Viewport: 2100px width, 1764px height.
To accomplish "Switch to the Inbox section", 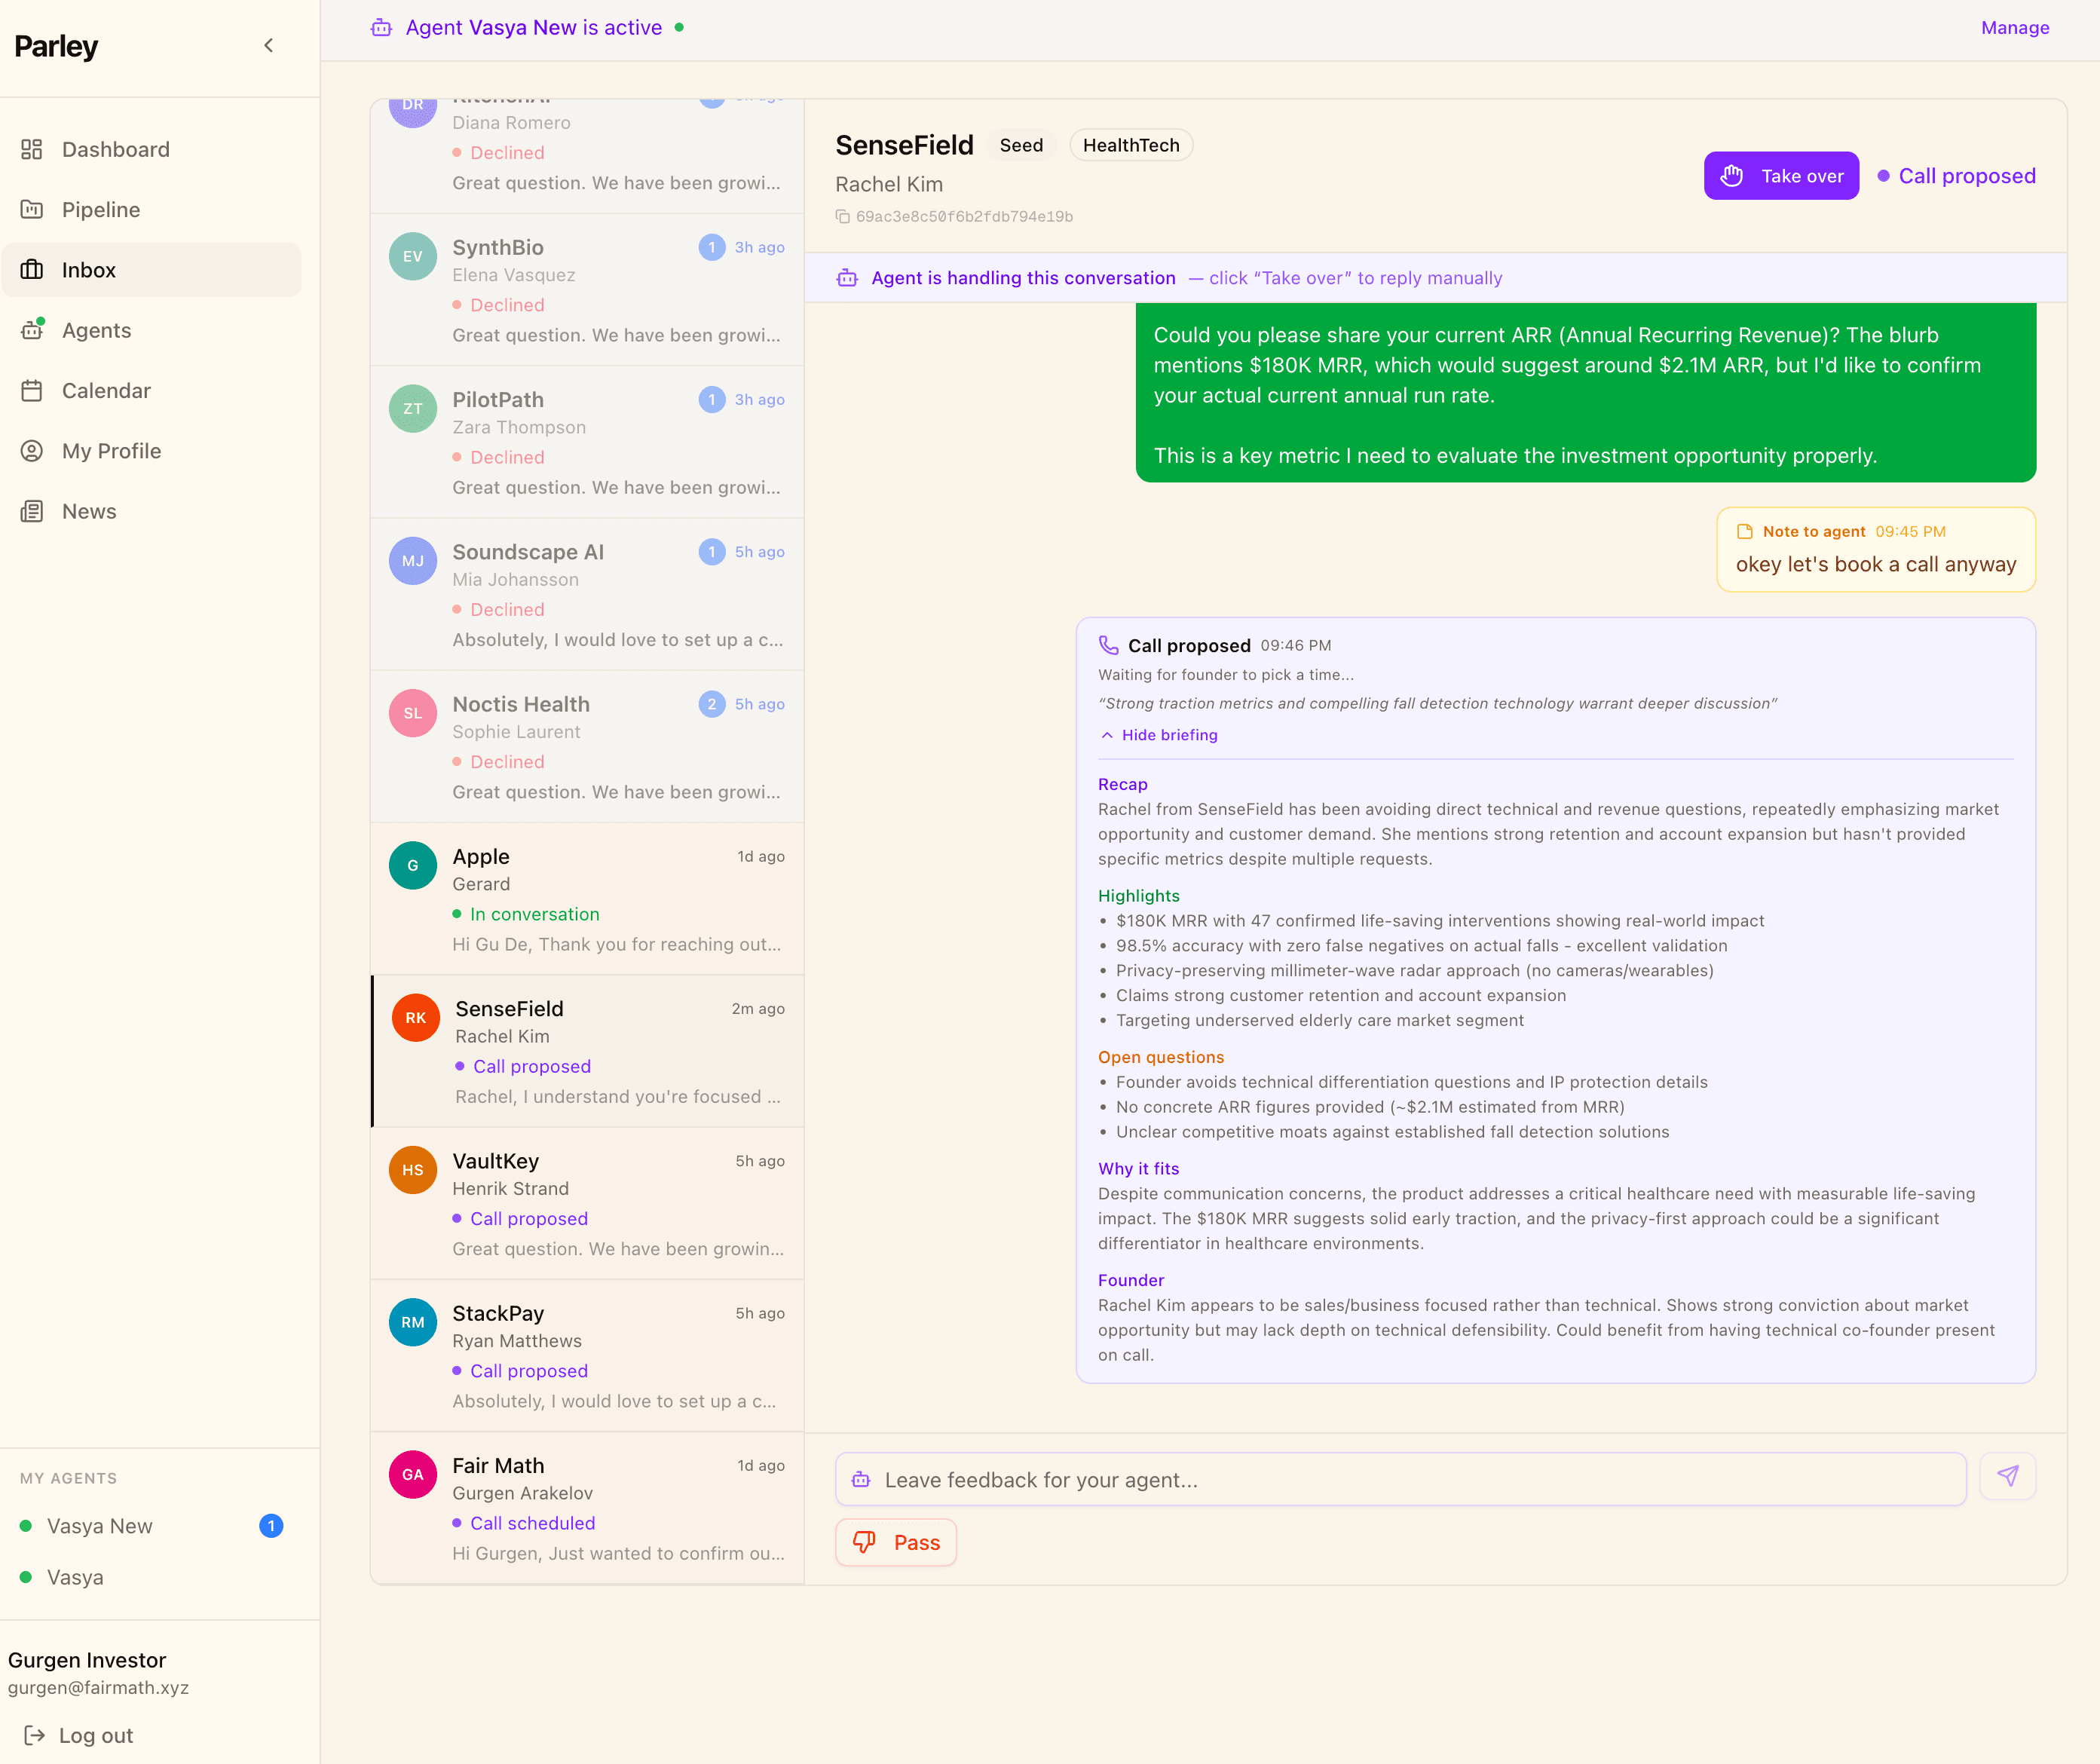I will [x=89, y=270].
